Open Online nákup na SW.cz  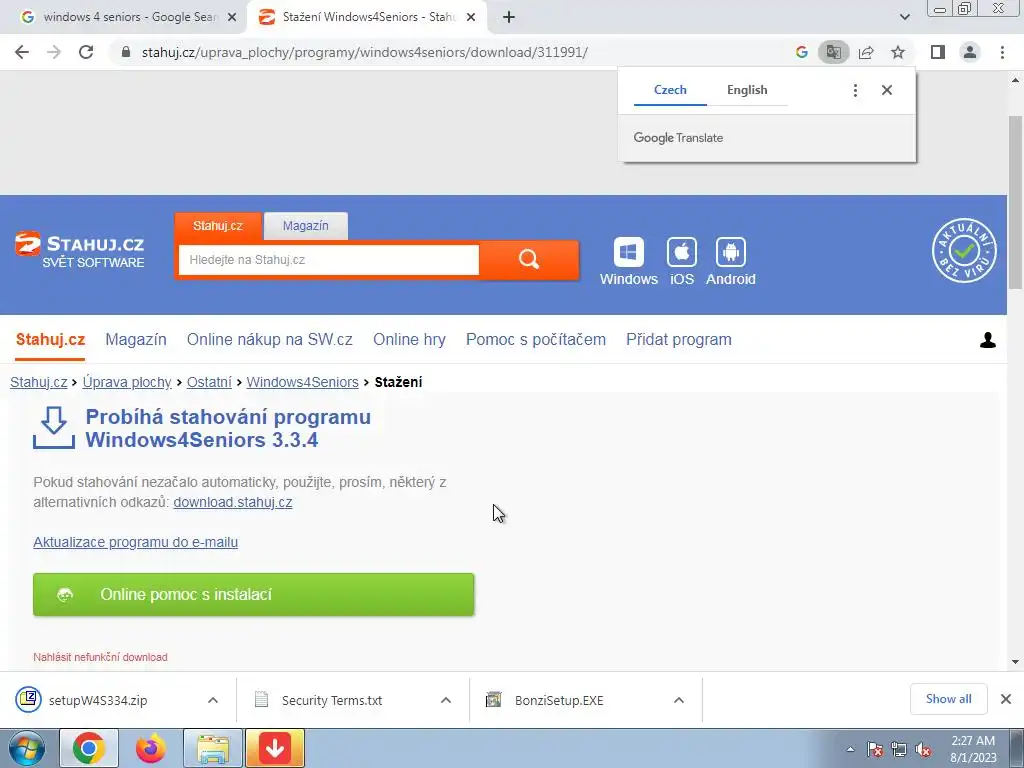[x=270, y=340]
